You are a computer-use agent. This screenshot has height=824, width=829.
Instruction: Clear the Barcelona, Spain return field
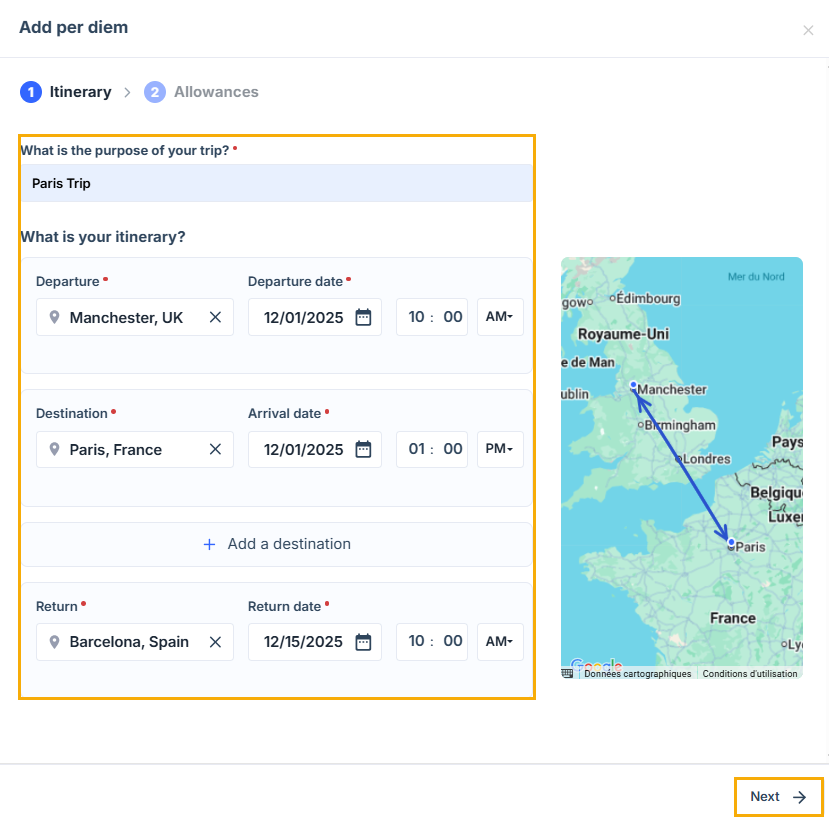coord(215,642)
